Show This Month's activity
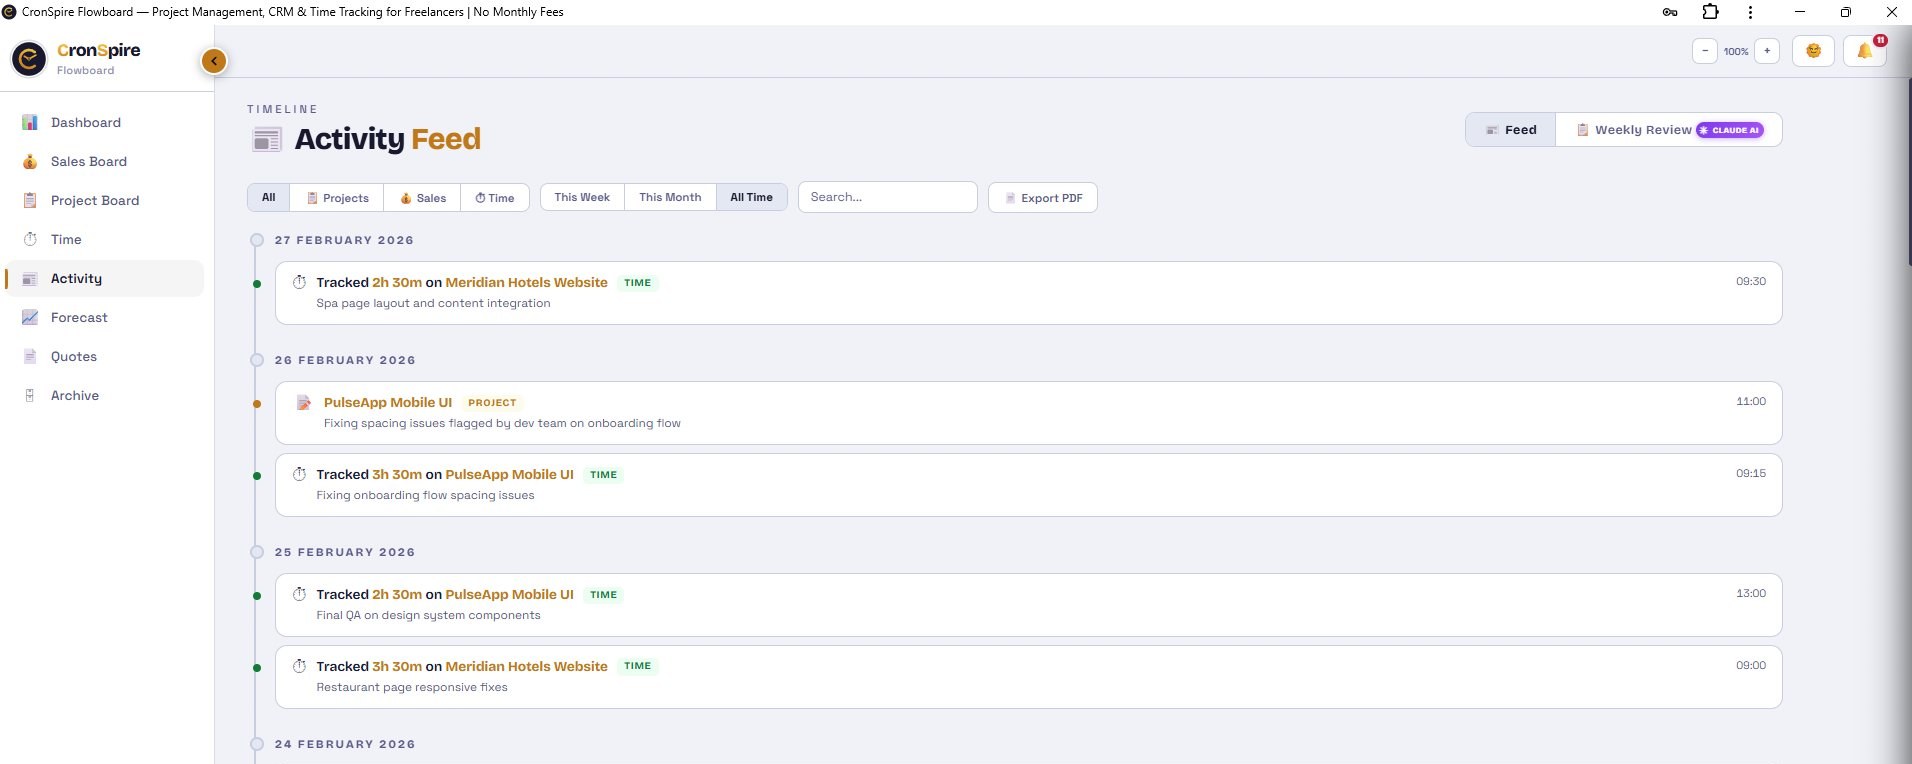Viewport: 1912px width, 764px height. tap(670, 197)
